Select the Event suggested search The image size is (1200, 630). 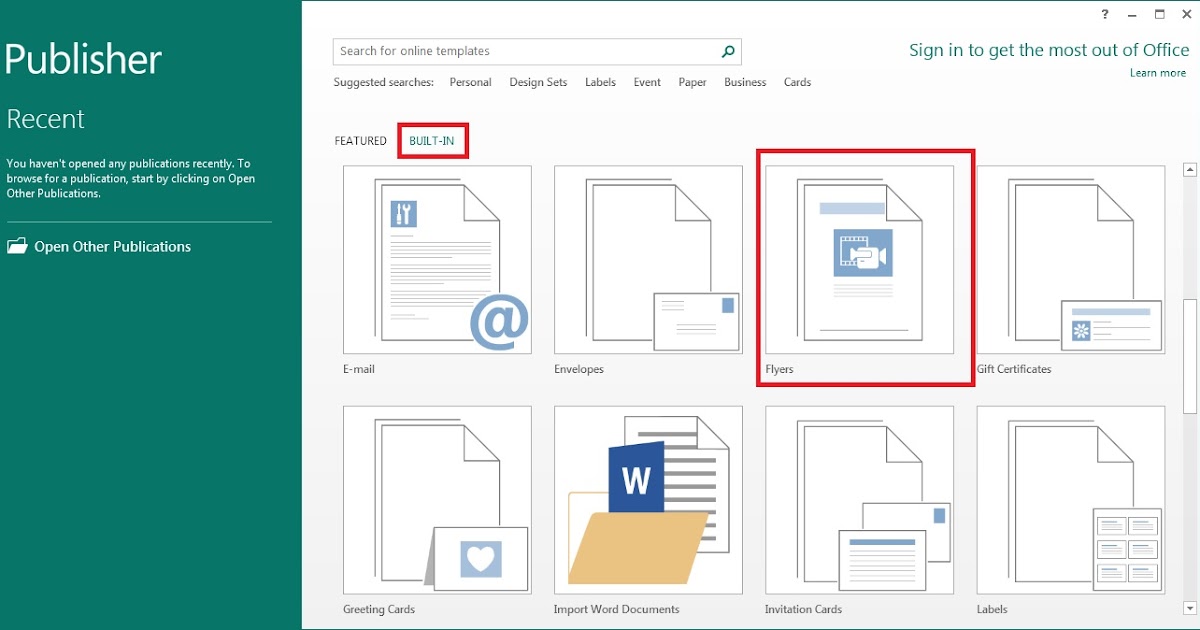click(647, 82)
